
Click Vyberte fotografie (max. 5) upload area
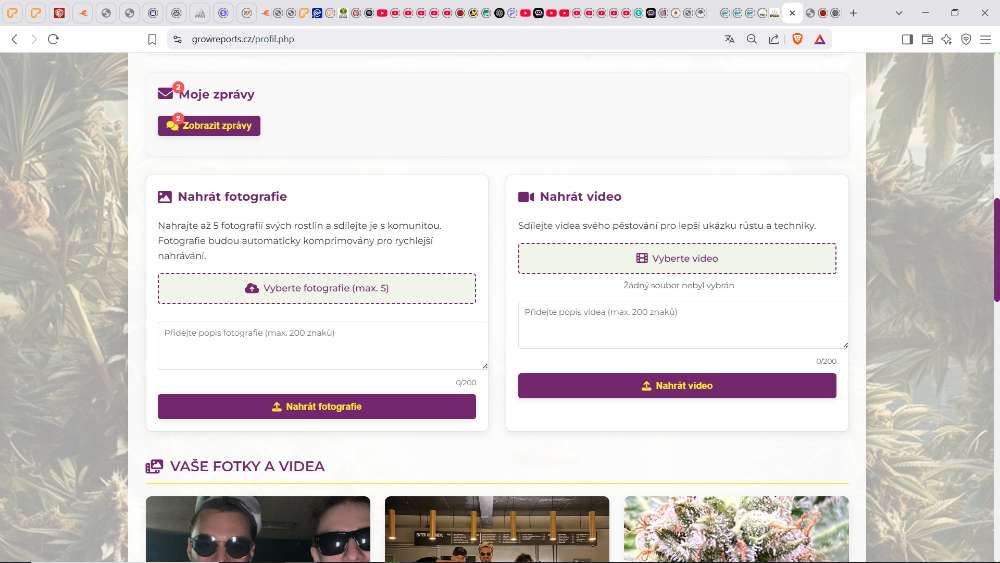pos(317,288)
